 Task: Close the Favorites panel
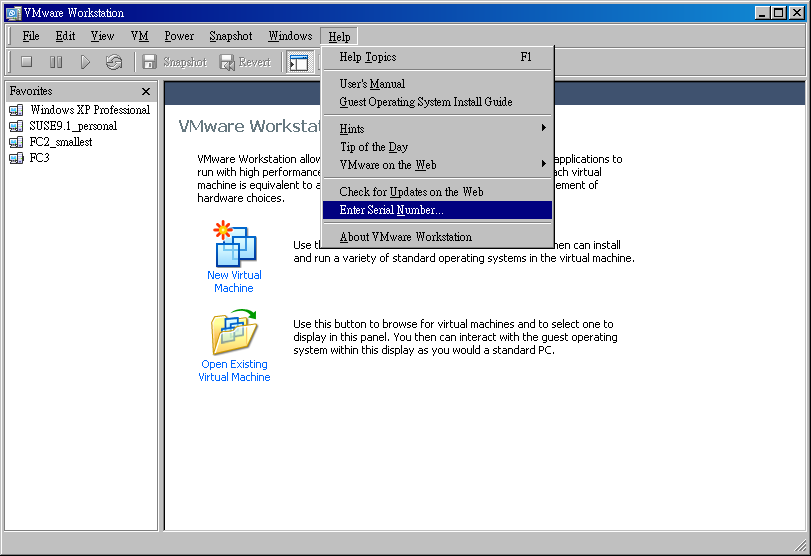[146, 91]
